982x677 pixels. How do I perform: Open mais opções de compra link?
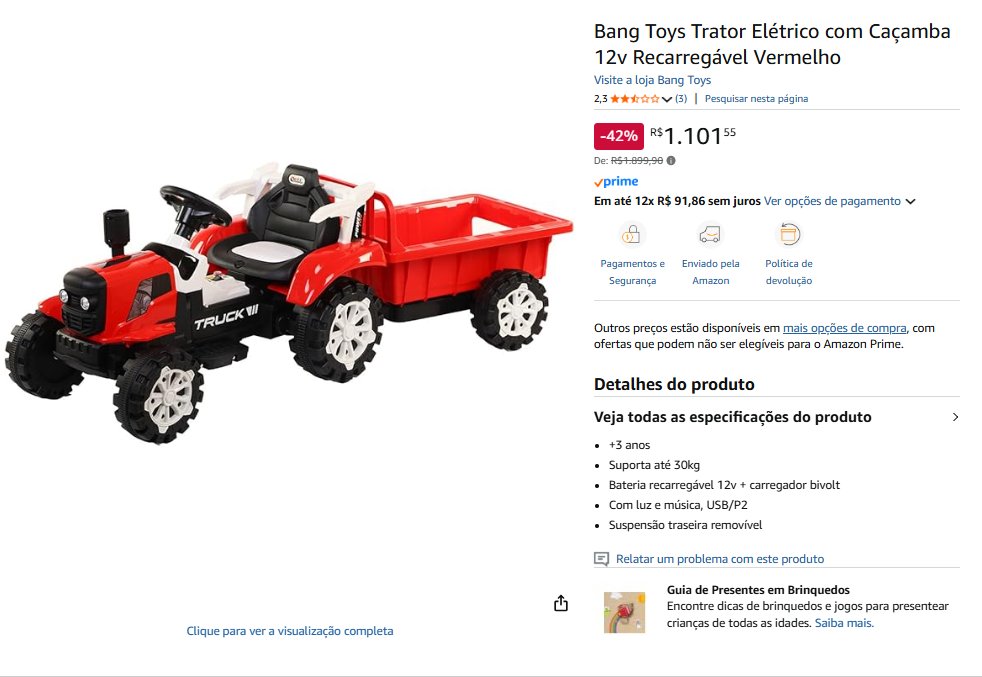point(844,328)
